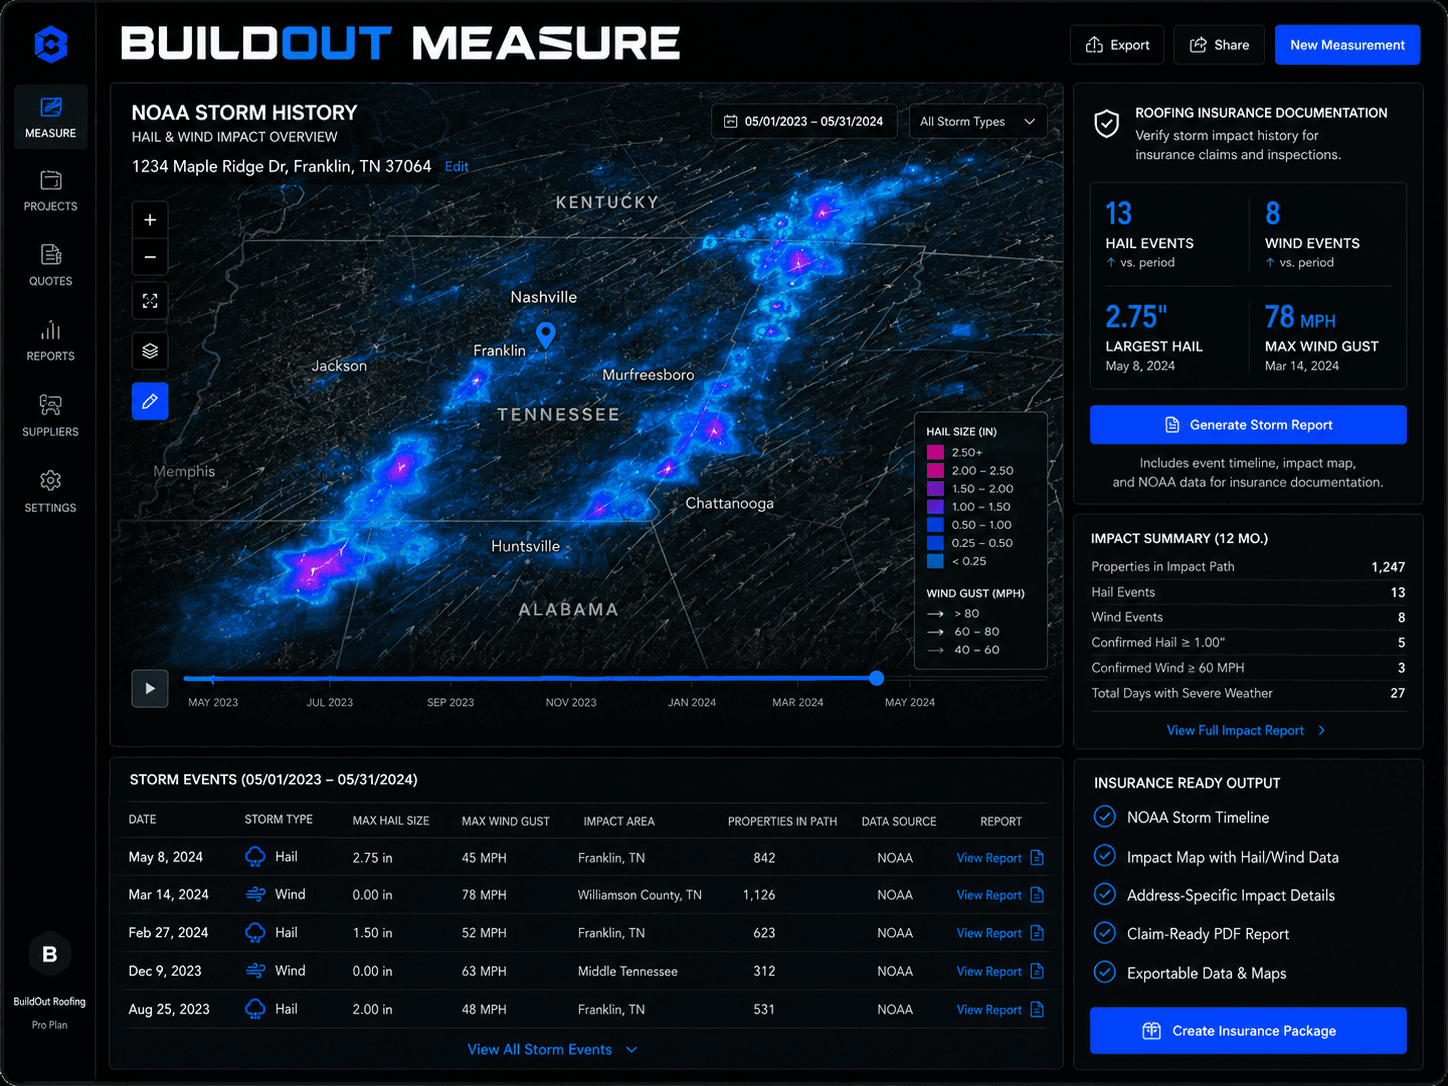Click the 13 Hail Events stat

coord(1150,234)
